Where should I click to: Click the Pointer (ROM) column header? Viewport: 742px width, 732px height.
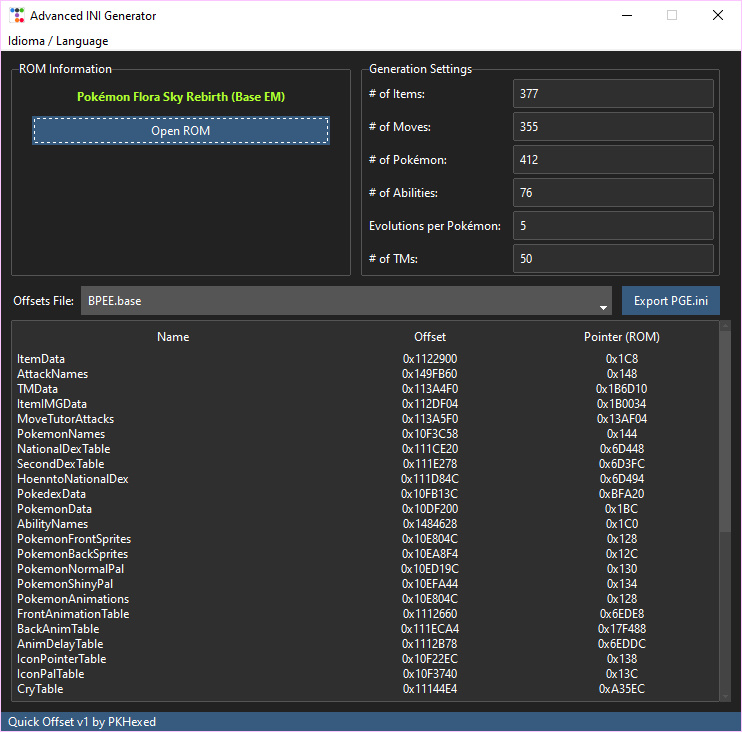pyautogui.click(x=621, y=337)
